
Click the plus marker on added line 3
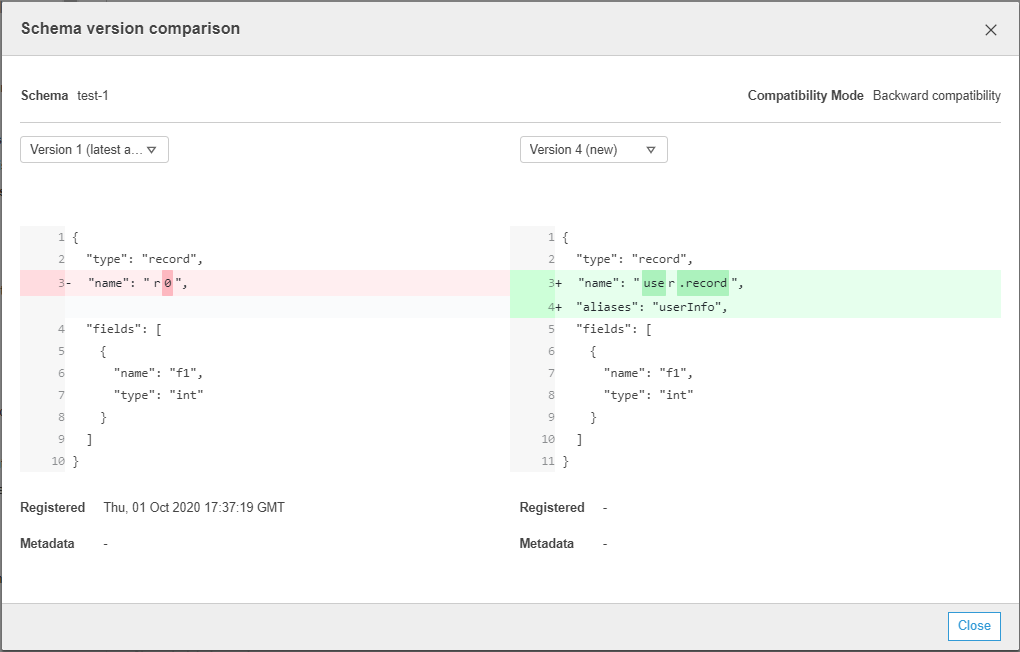click(558, 284)
